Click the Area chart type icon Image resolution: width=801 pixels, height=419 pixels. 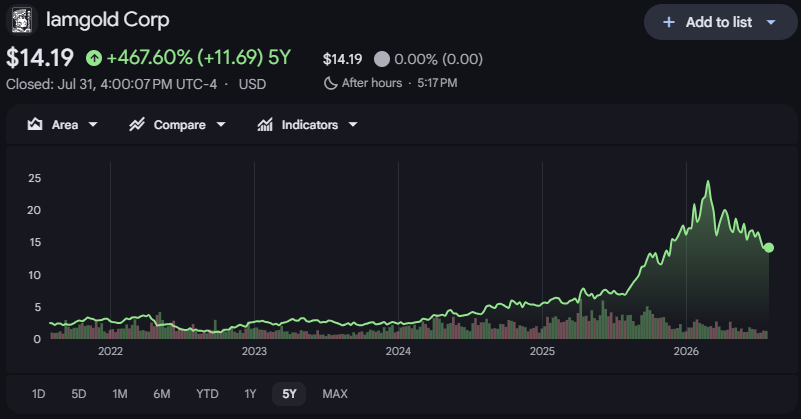coord(35,124)
